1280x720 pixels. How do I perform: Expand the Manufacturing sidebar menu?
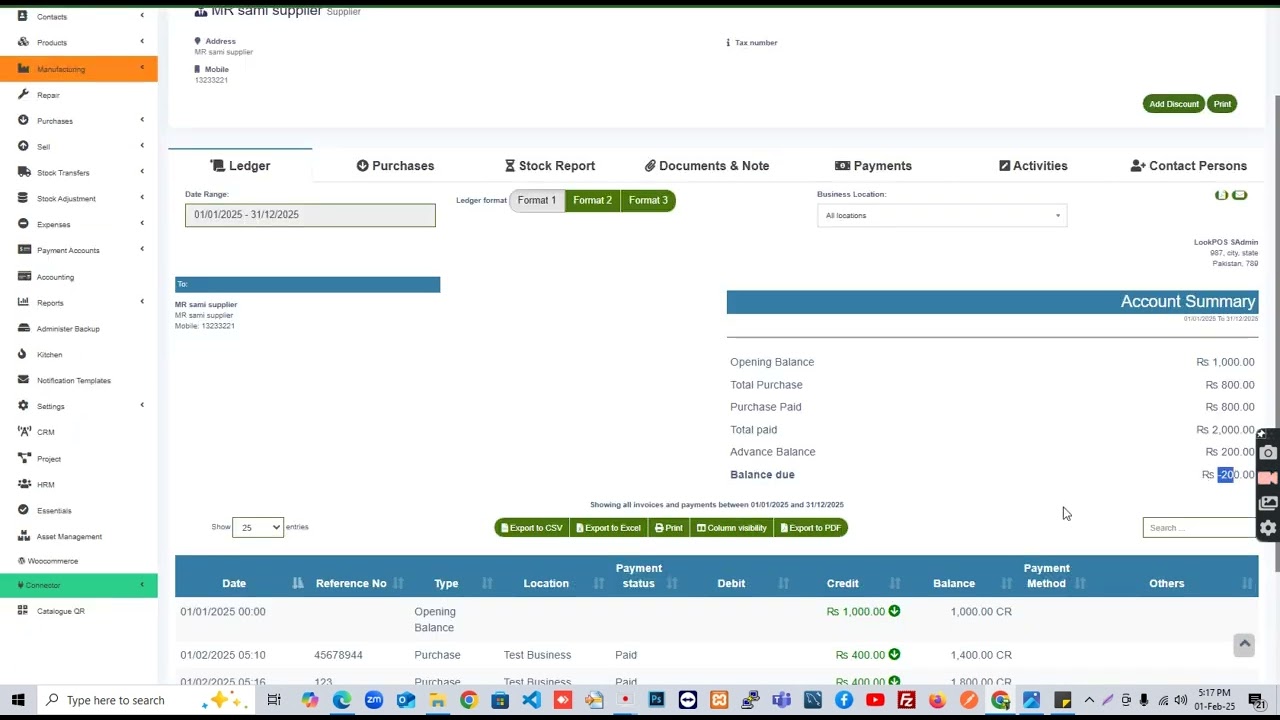pos(78,68)
